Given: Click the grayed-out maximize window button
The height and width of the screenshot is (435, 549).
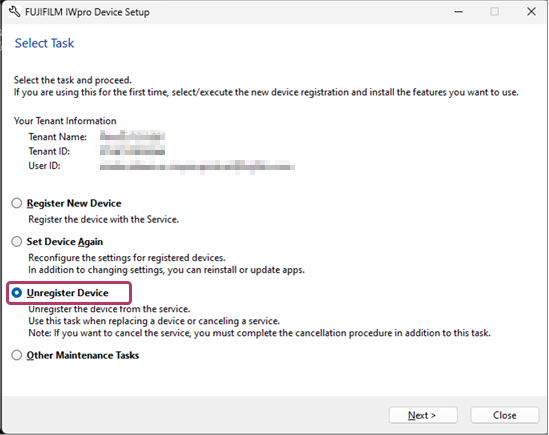Looking at the screenshot, I should point(494,12).
